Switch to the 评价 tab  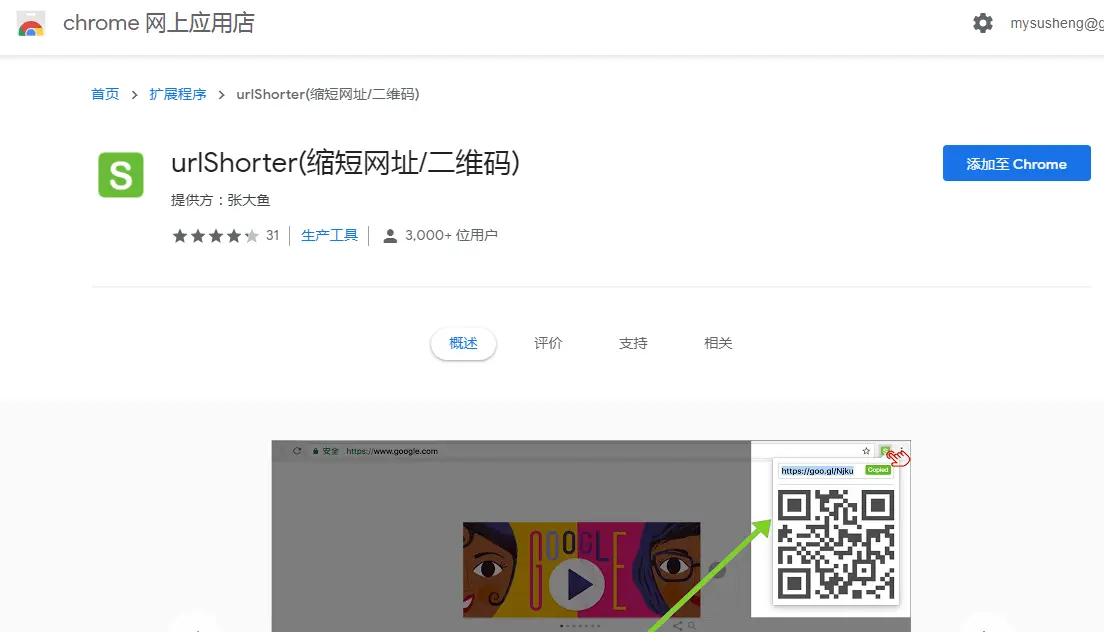tap(548, 343)
